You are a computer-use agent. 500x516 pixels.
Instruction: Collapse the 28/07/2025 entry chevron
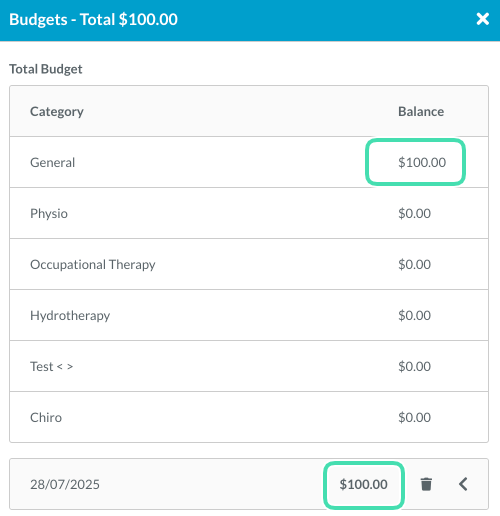pyautogui.click(x=463, y=484)
